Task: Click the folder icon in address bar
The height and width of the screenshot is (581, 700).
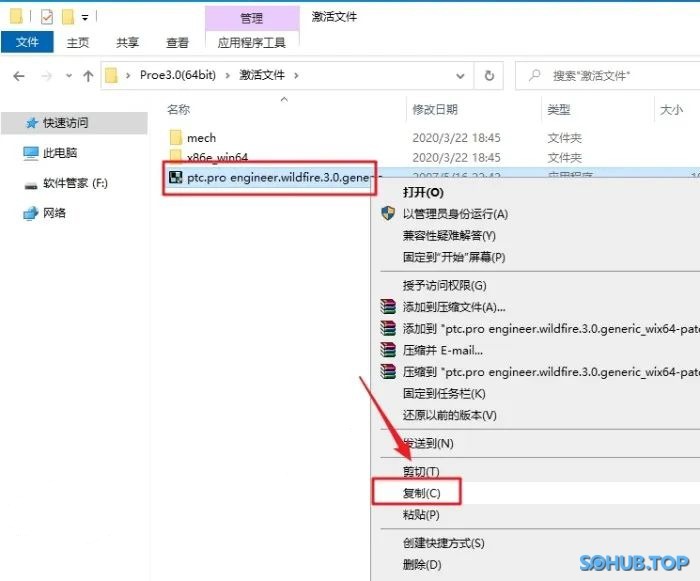Action: [111, 75]
